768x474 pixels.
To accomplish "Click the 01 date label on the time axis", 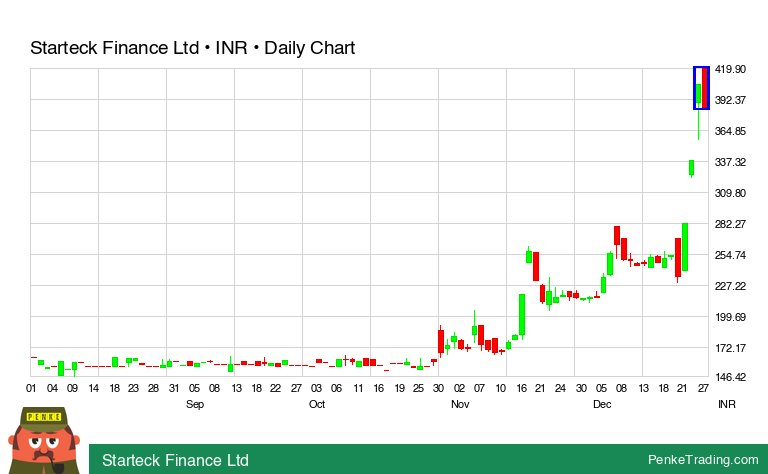I will tap(31, 388).
